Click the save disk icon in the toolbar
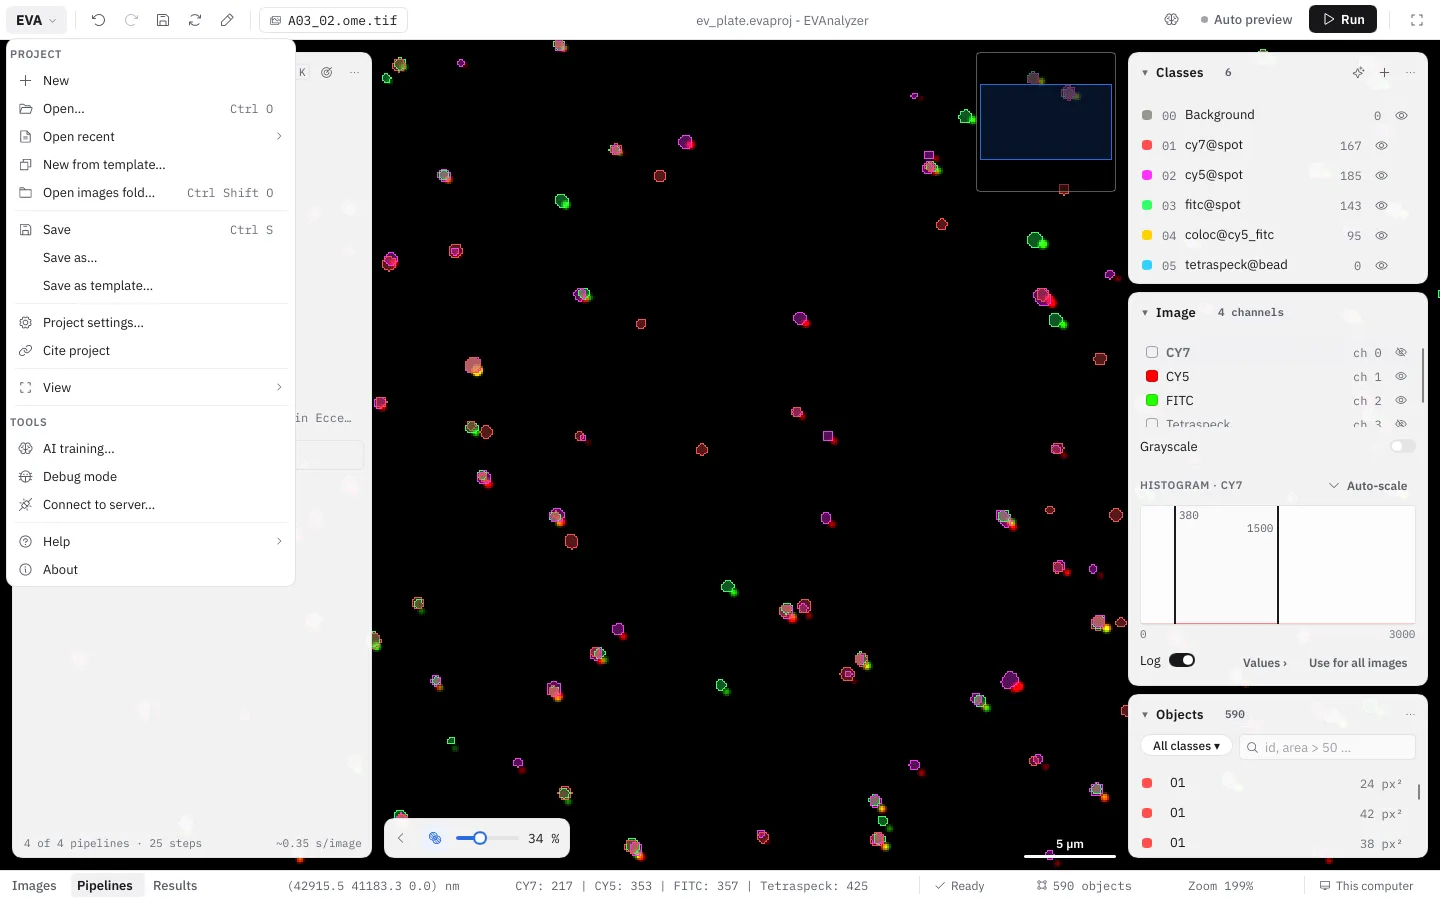Screen dimensions: 1440x900 click(163, 20)
